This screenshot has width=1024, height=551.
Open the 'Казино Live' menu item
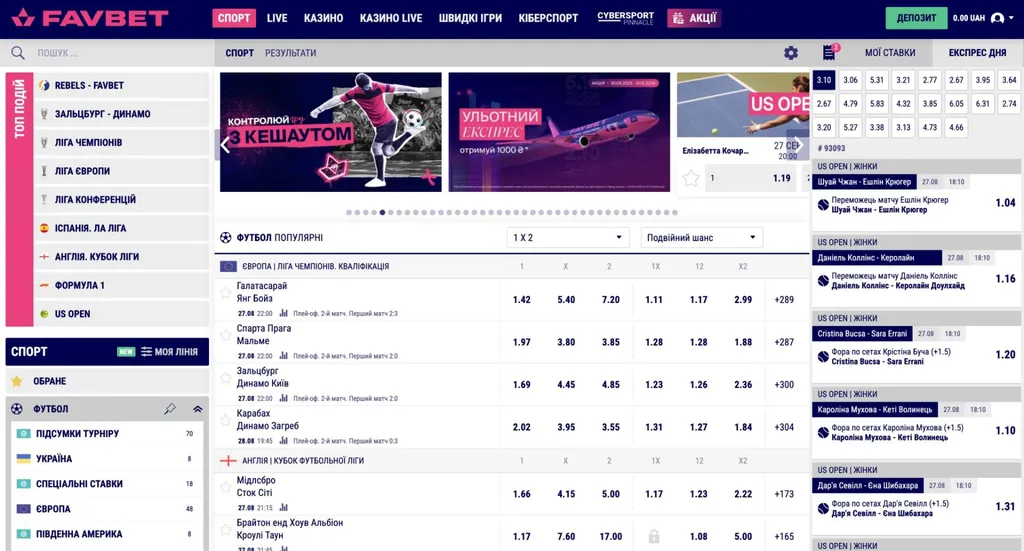(390, 18)
